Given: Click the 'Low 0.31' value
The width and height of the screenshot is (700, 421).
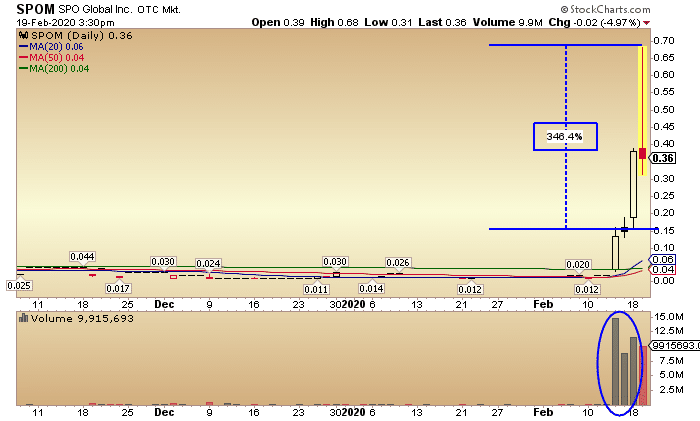Looking at the screenshot, I should tap(388, 22).
